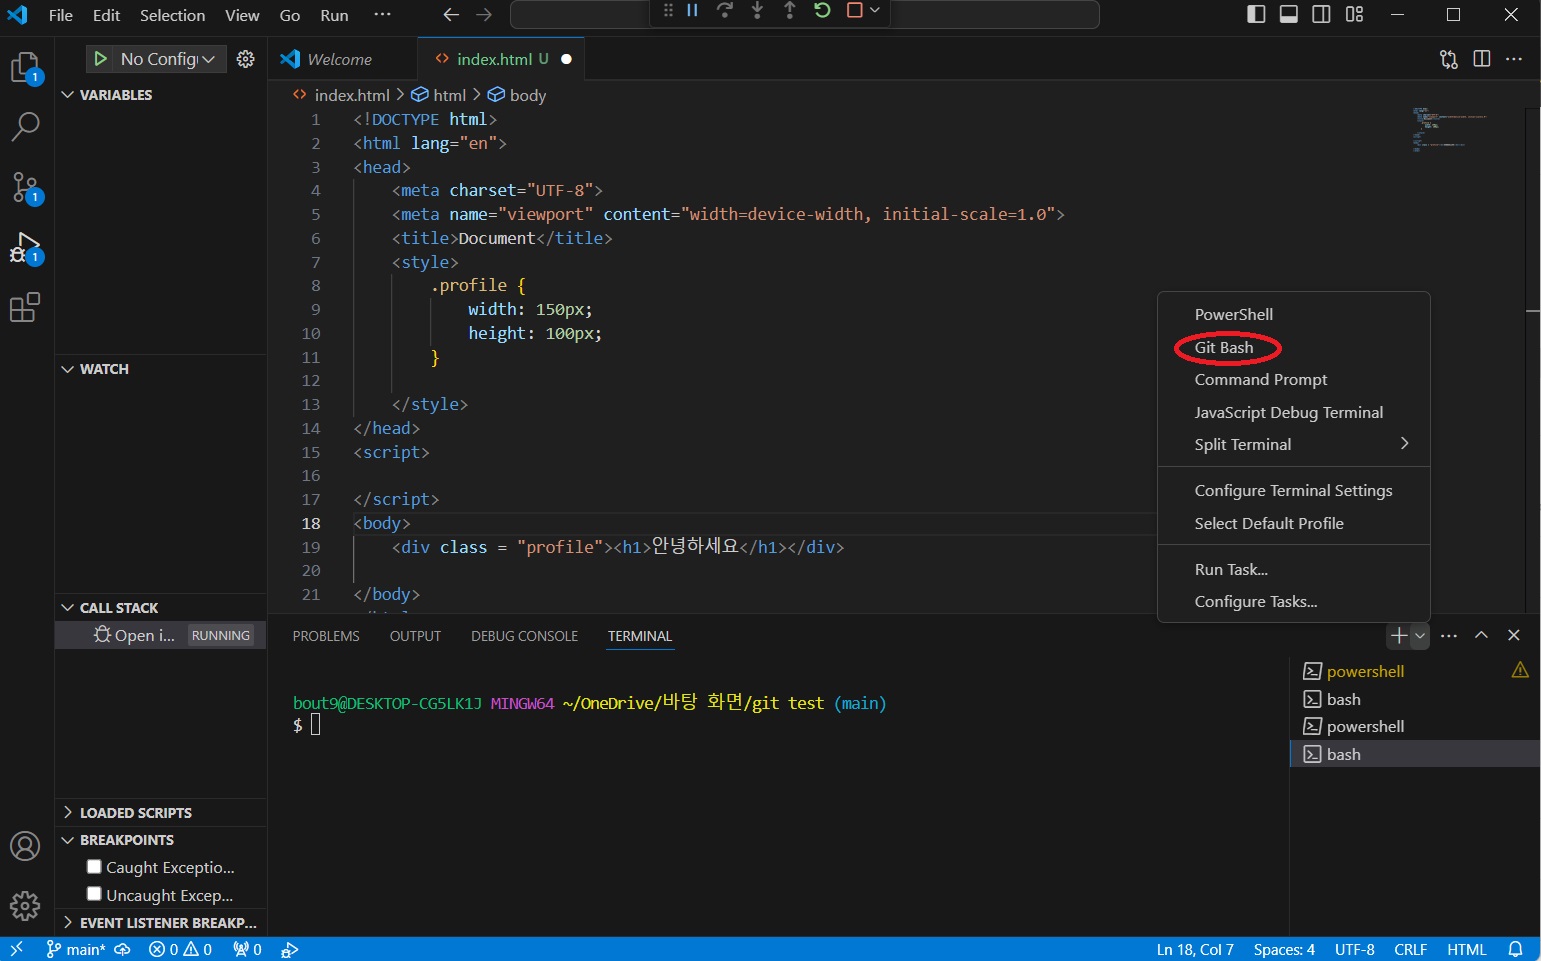Toggle Primary Side Bar layout icon

pyautogui.click(x=1256, y=14)
